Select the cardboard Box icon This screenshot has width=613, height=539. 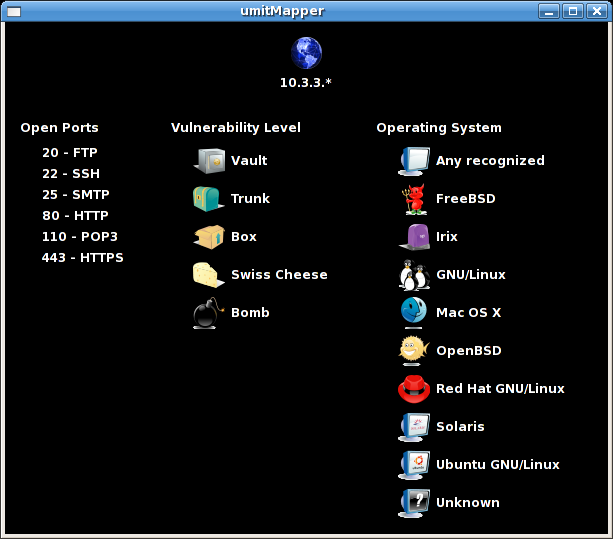pos(210,236)
